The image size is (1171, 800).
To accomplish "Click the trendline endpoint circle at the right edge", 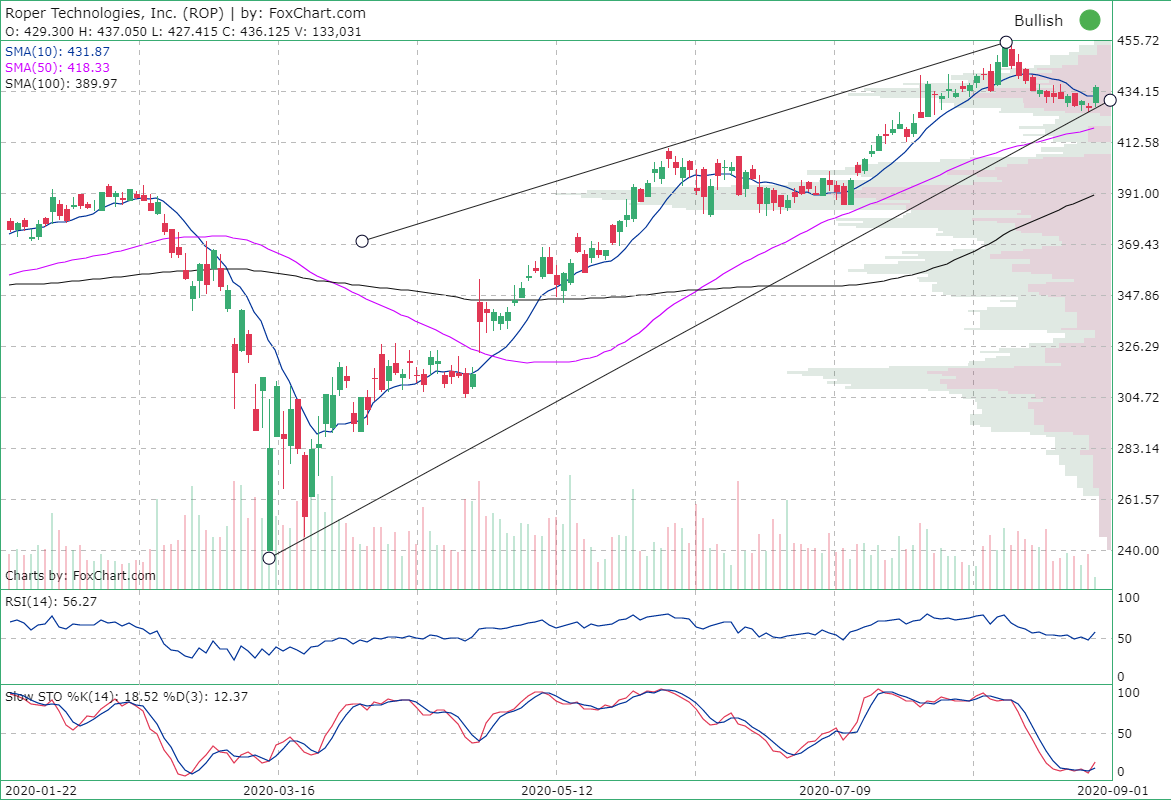I will coord(1108,99).
